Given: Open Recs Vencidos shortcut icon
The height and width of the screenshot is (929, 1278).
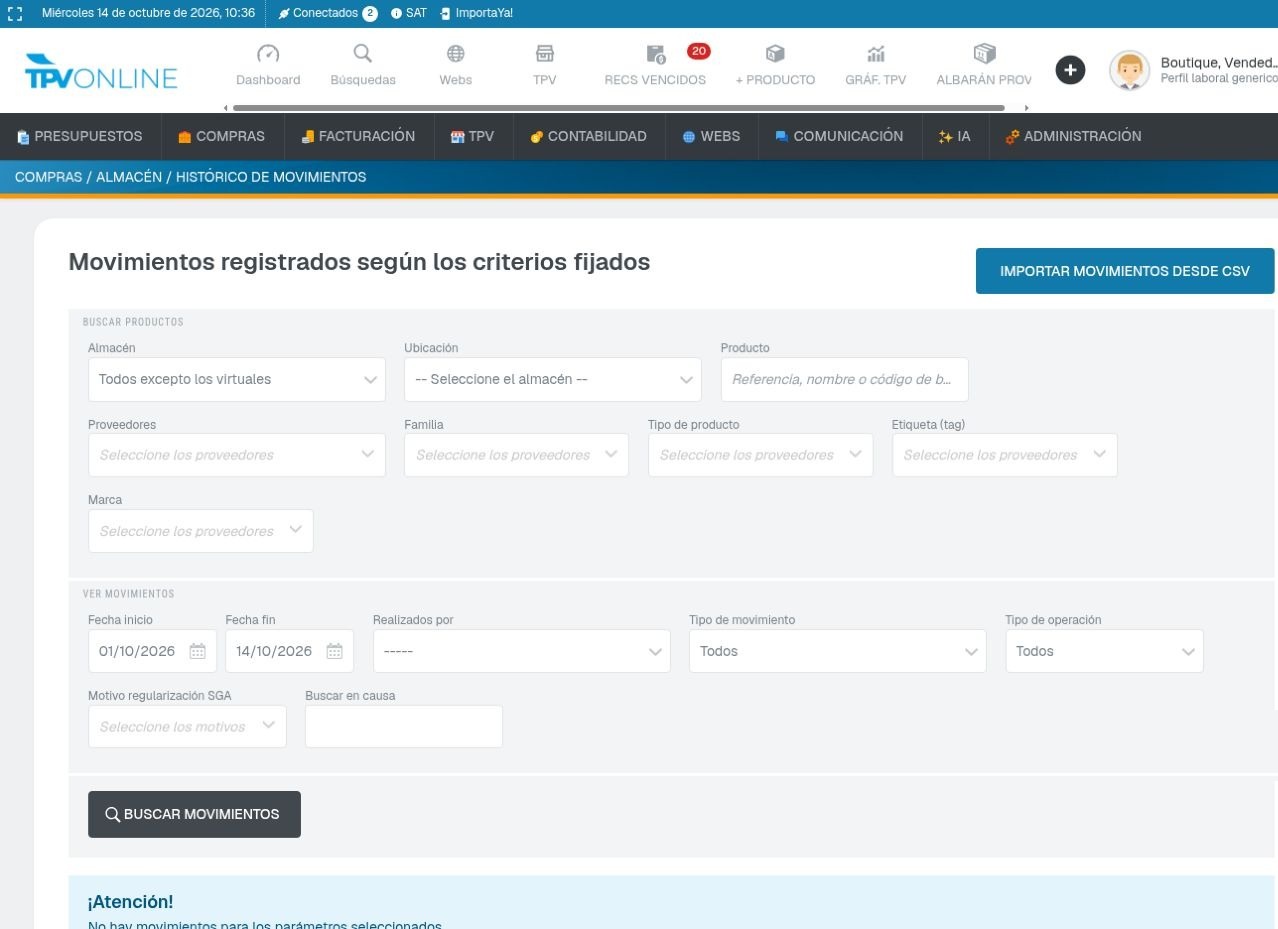Looking at the screenshot, I should (x=655, y=54).
